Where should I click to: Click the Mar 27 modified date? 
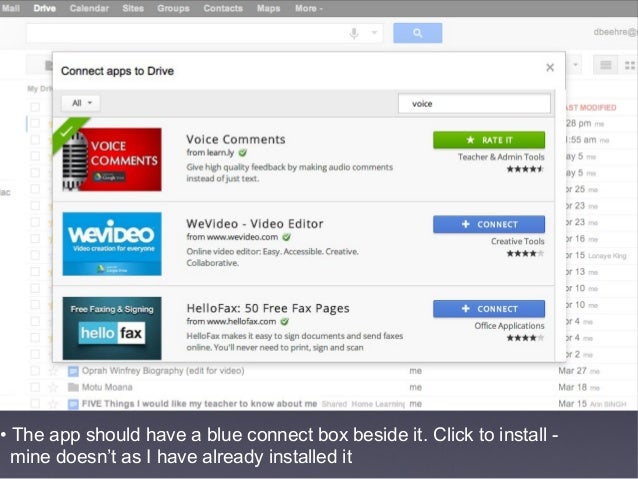point(572,371)
